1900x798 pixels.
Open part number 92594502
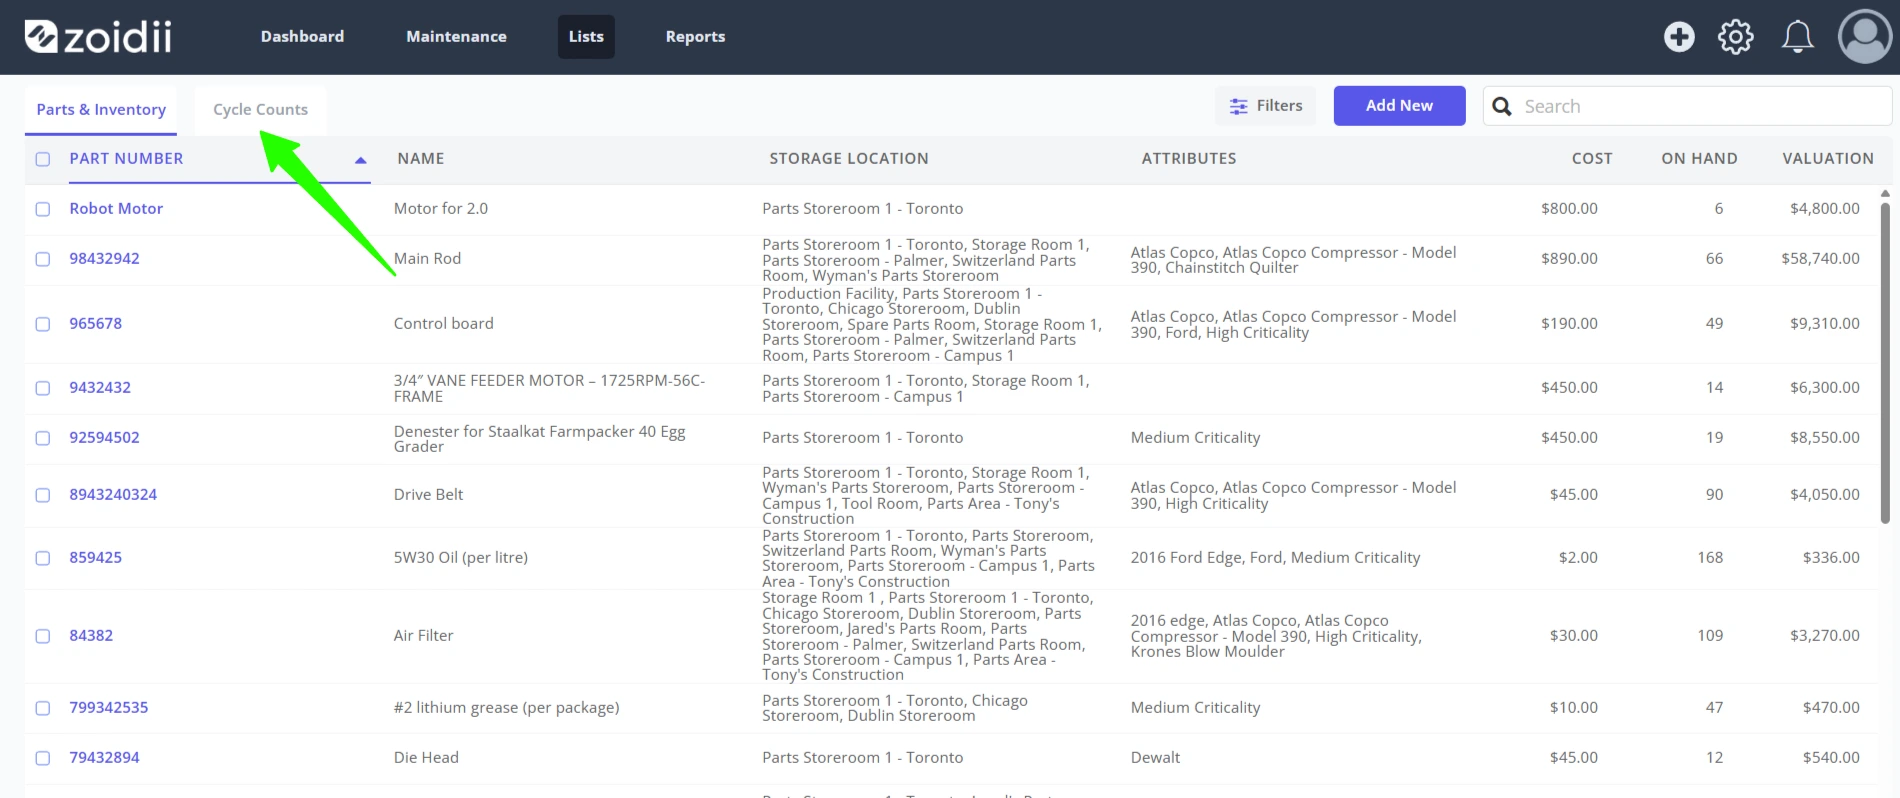pos(104,438)
